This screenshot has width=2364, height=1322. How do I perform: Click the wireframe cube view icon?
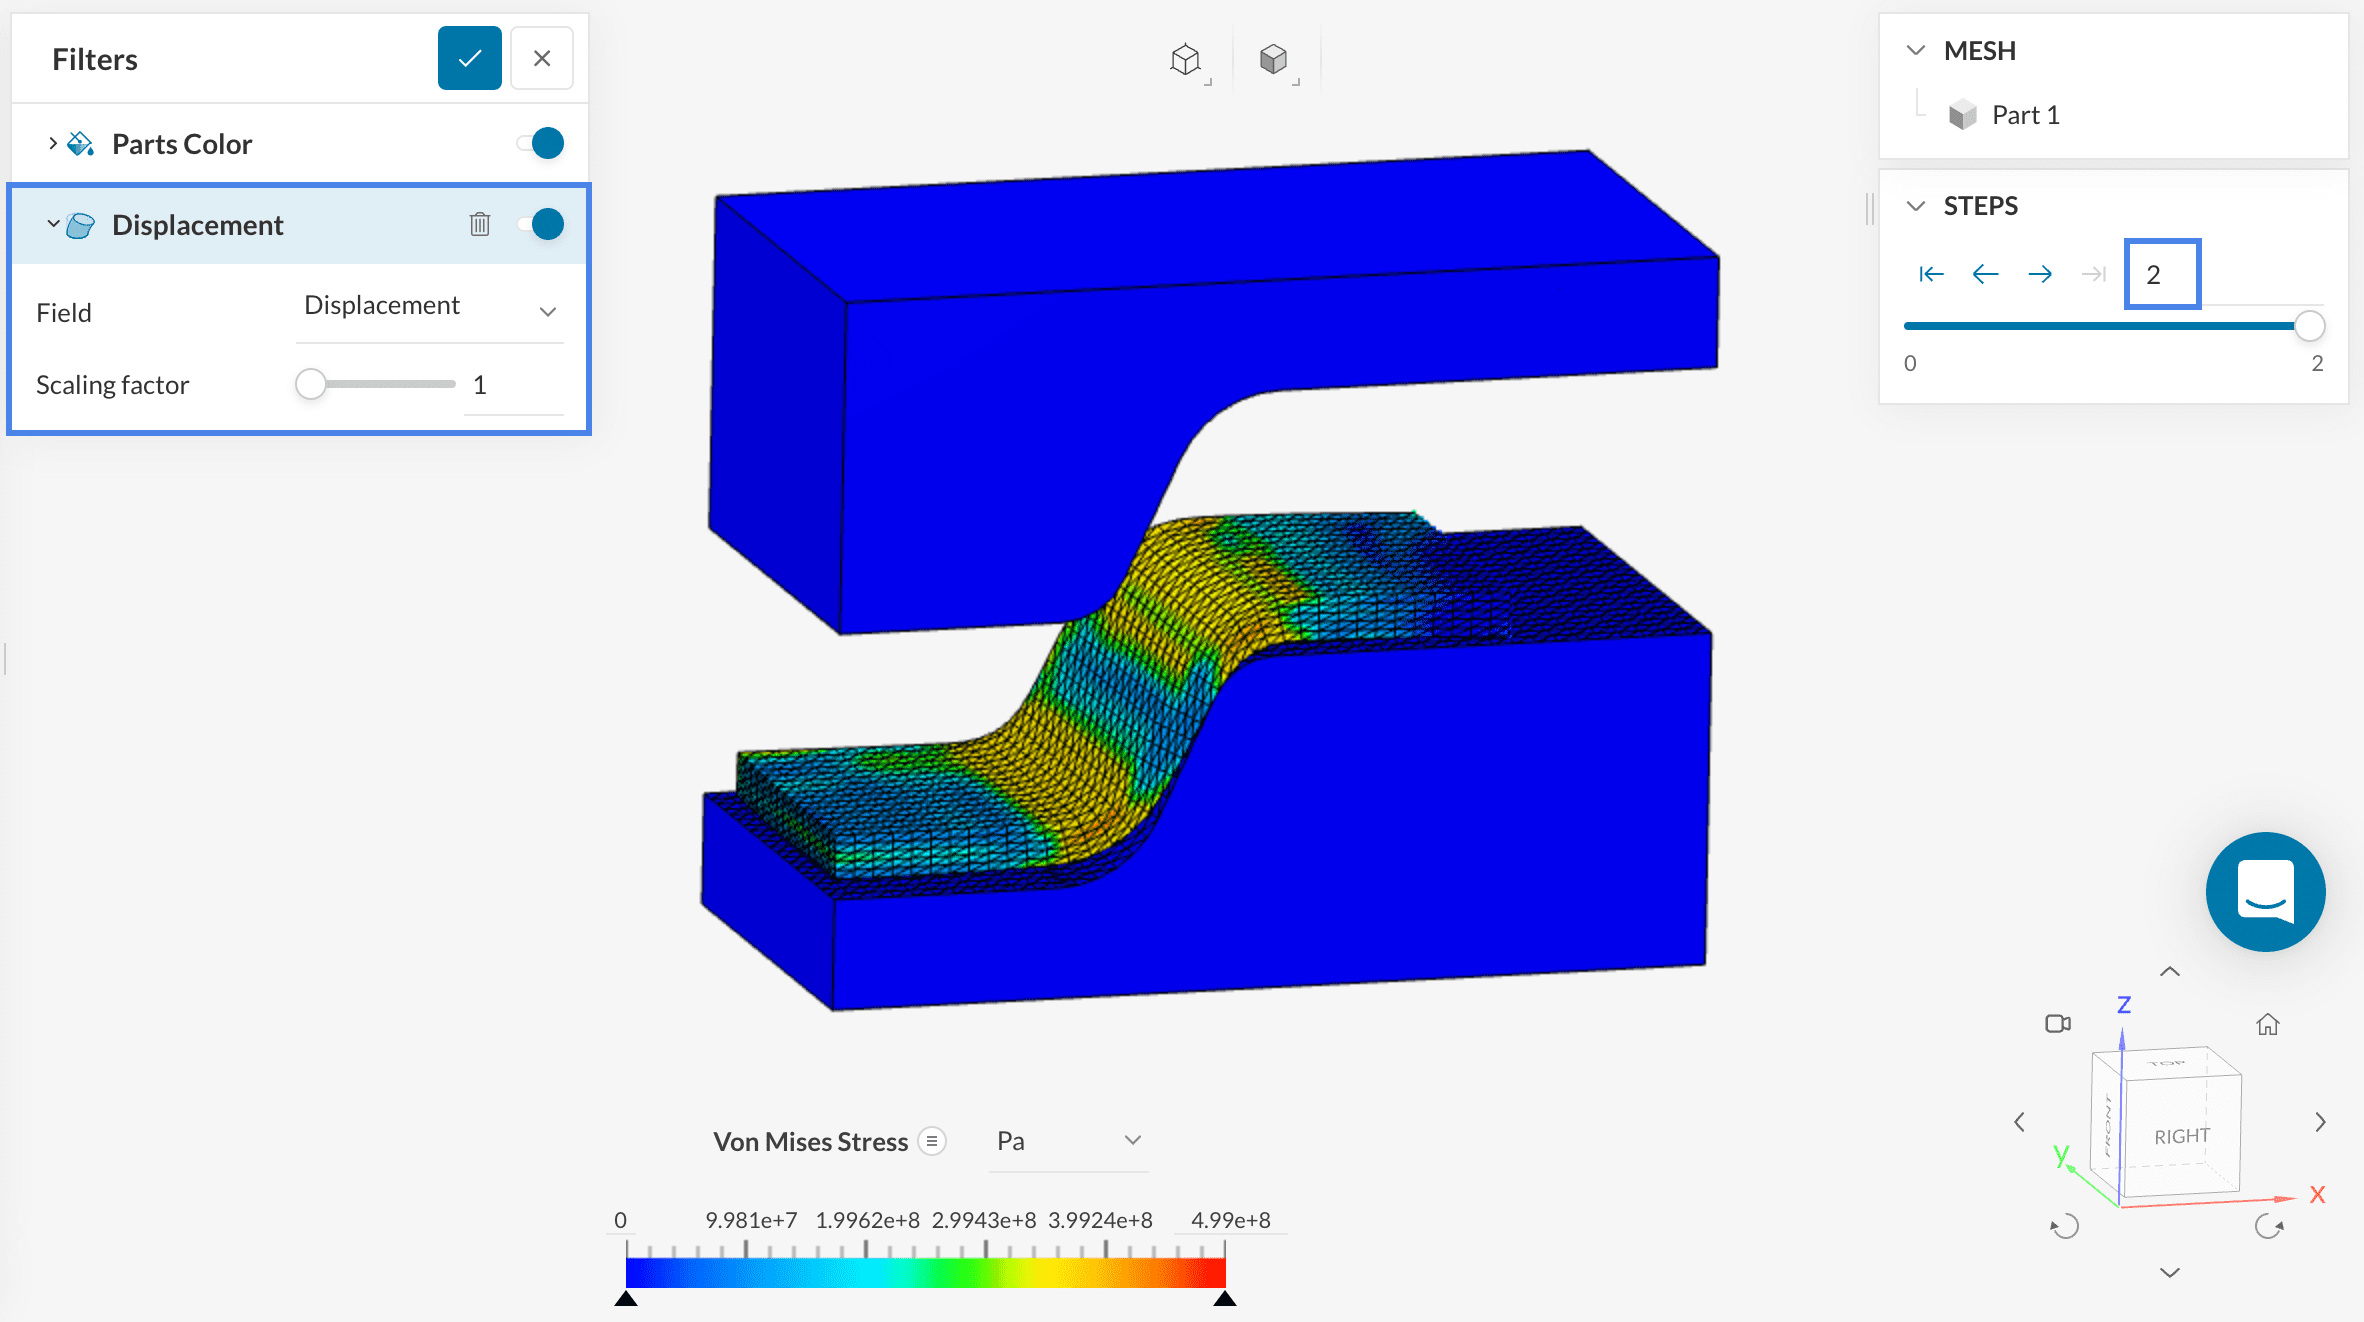point(1186,60)
